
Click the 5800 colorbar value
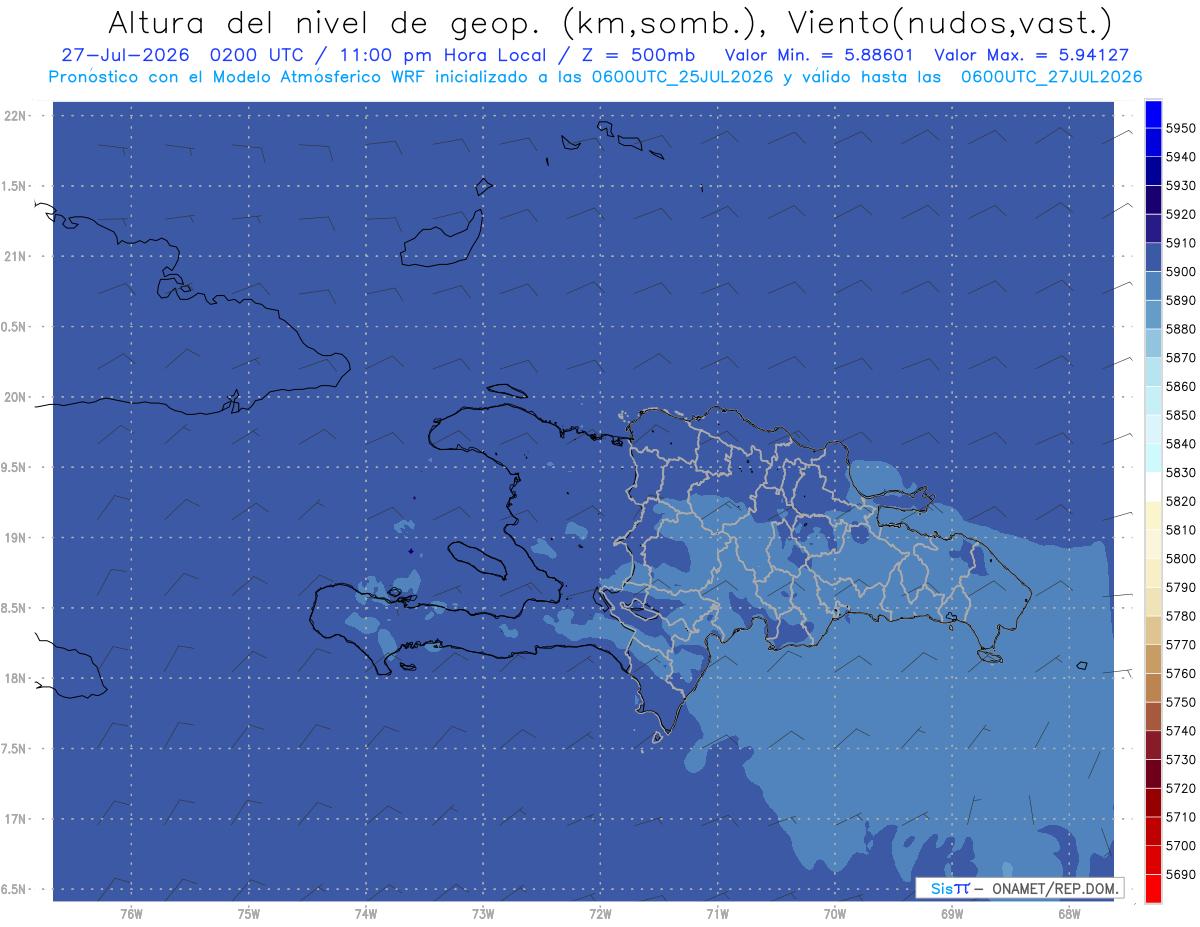click(1181, 559)
